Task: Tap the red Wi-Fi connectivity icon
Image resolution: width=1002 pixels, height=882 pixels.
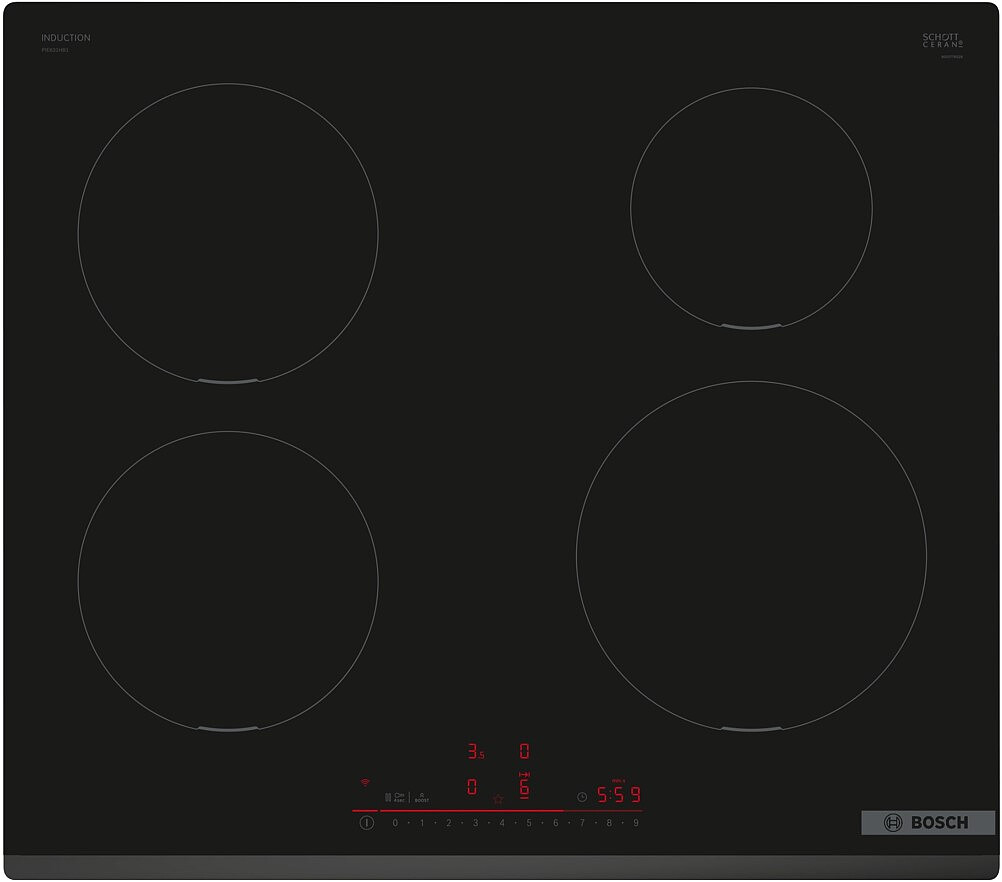Action: pyautogui.click(x=365, y=782)
